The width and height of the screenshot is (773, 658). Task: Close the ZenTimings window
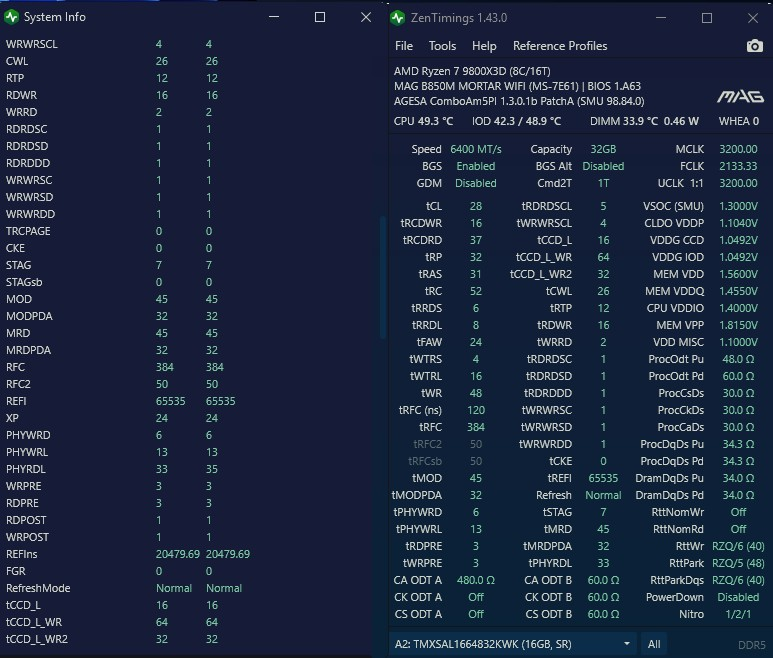753,18
